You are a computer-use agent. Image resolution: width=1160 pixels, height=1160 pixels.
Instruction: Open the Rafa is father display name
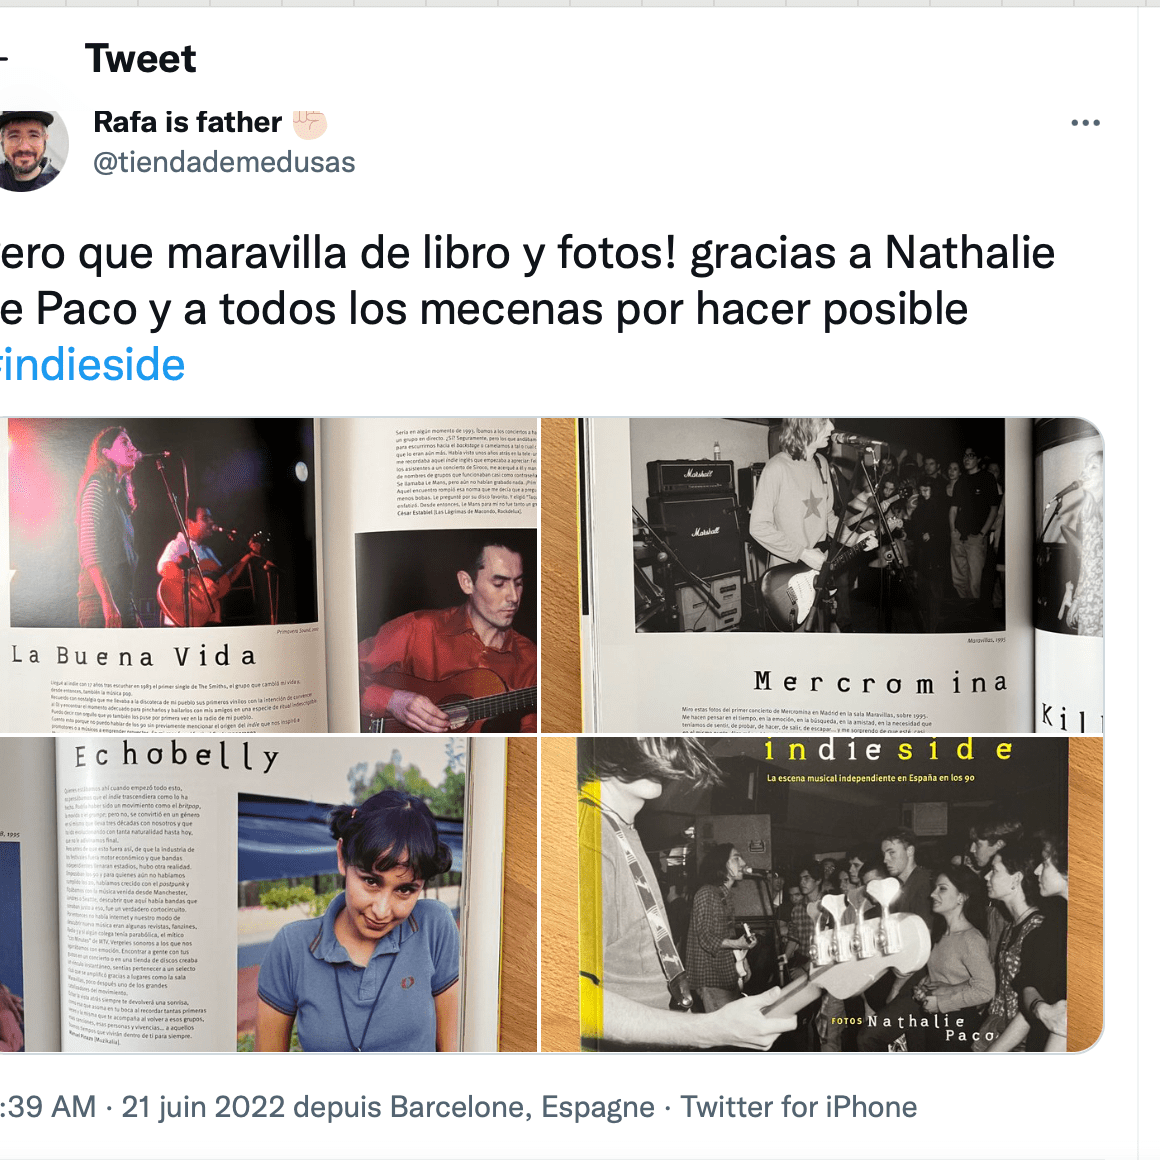188,122
